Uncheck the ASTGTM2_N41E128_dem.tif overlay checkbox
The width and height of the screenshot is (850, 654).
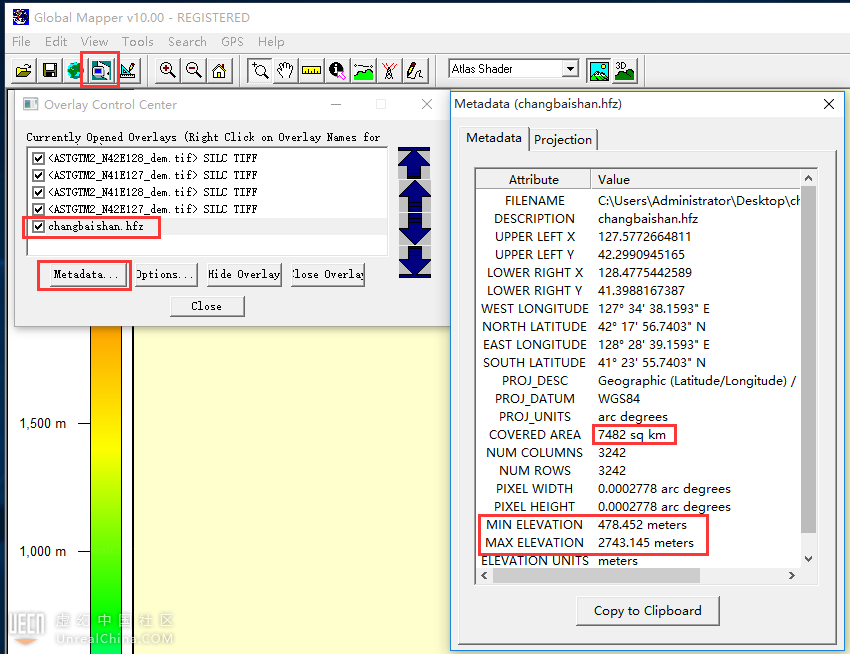tap(38, 192)
